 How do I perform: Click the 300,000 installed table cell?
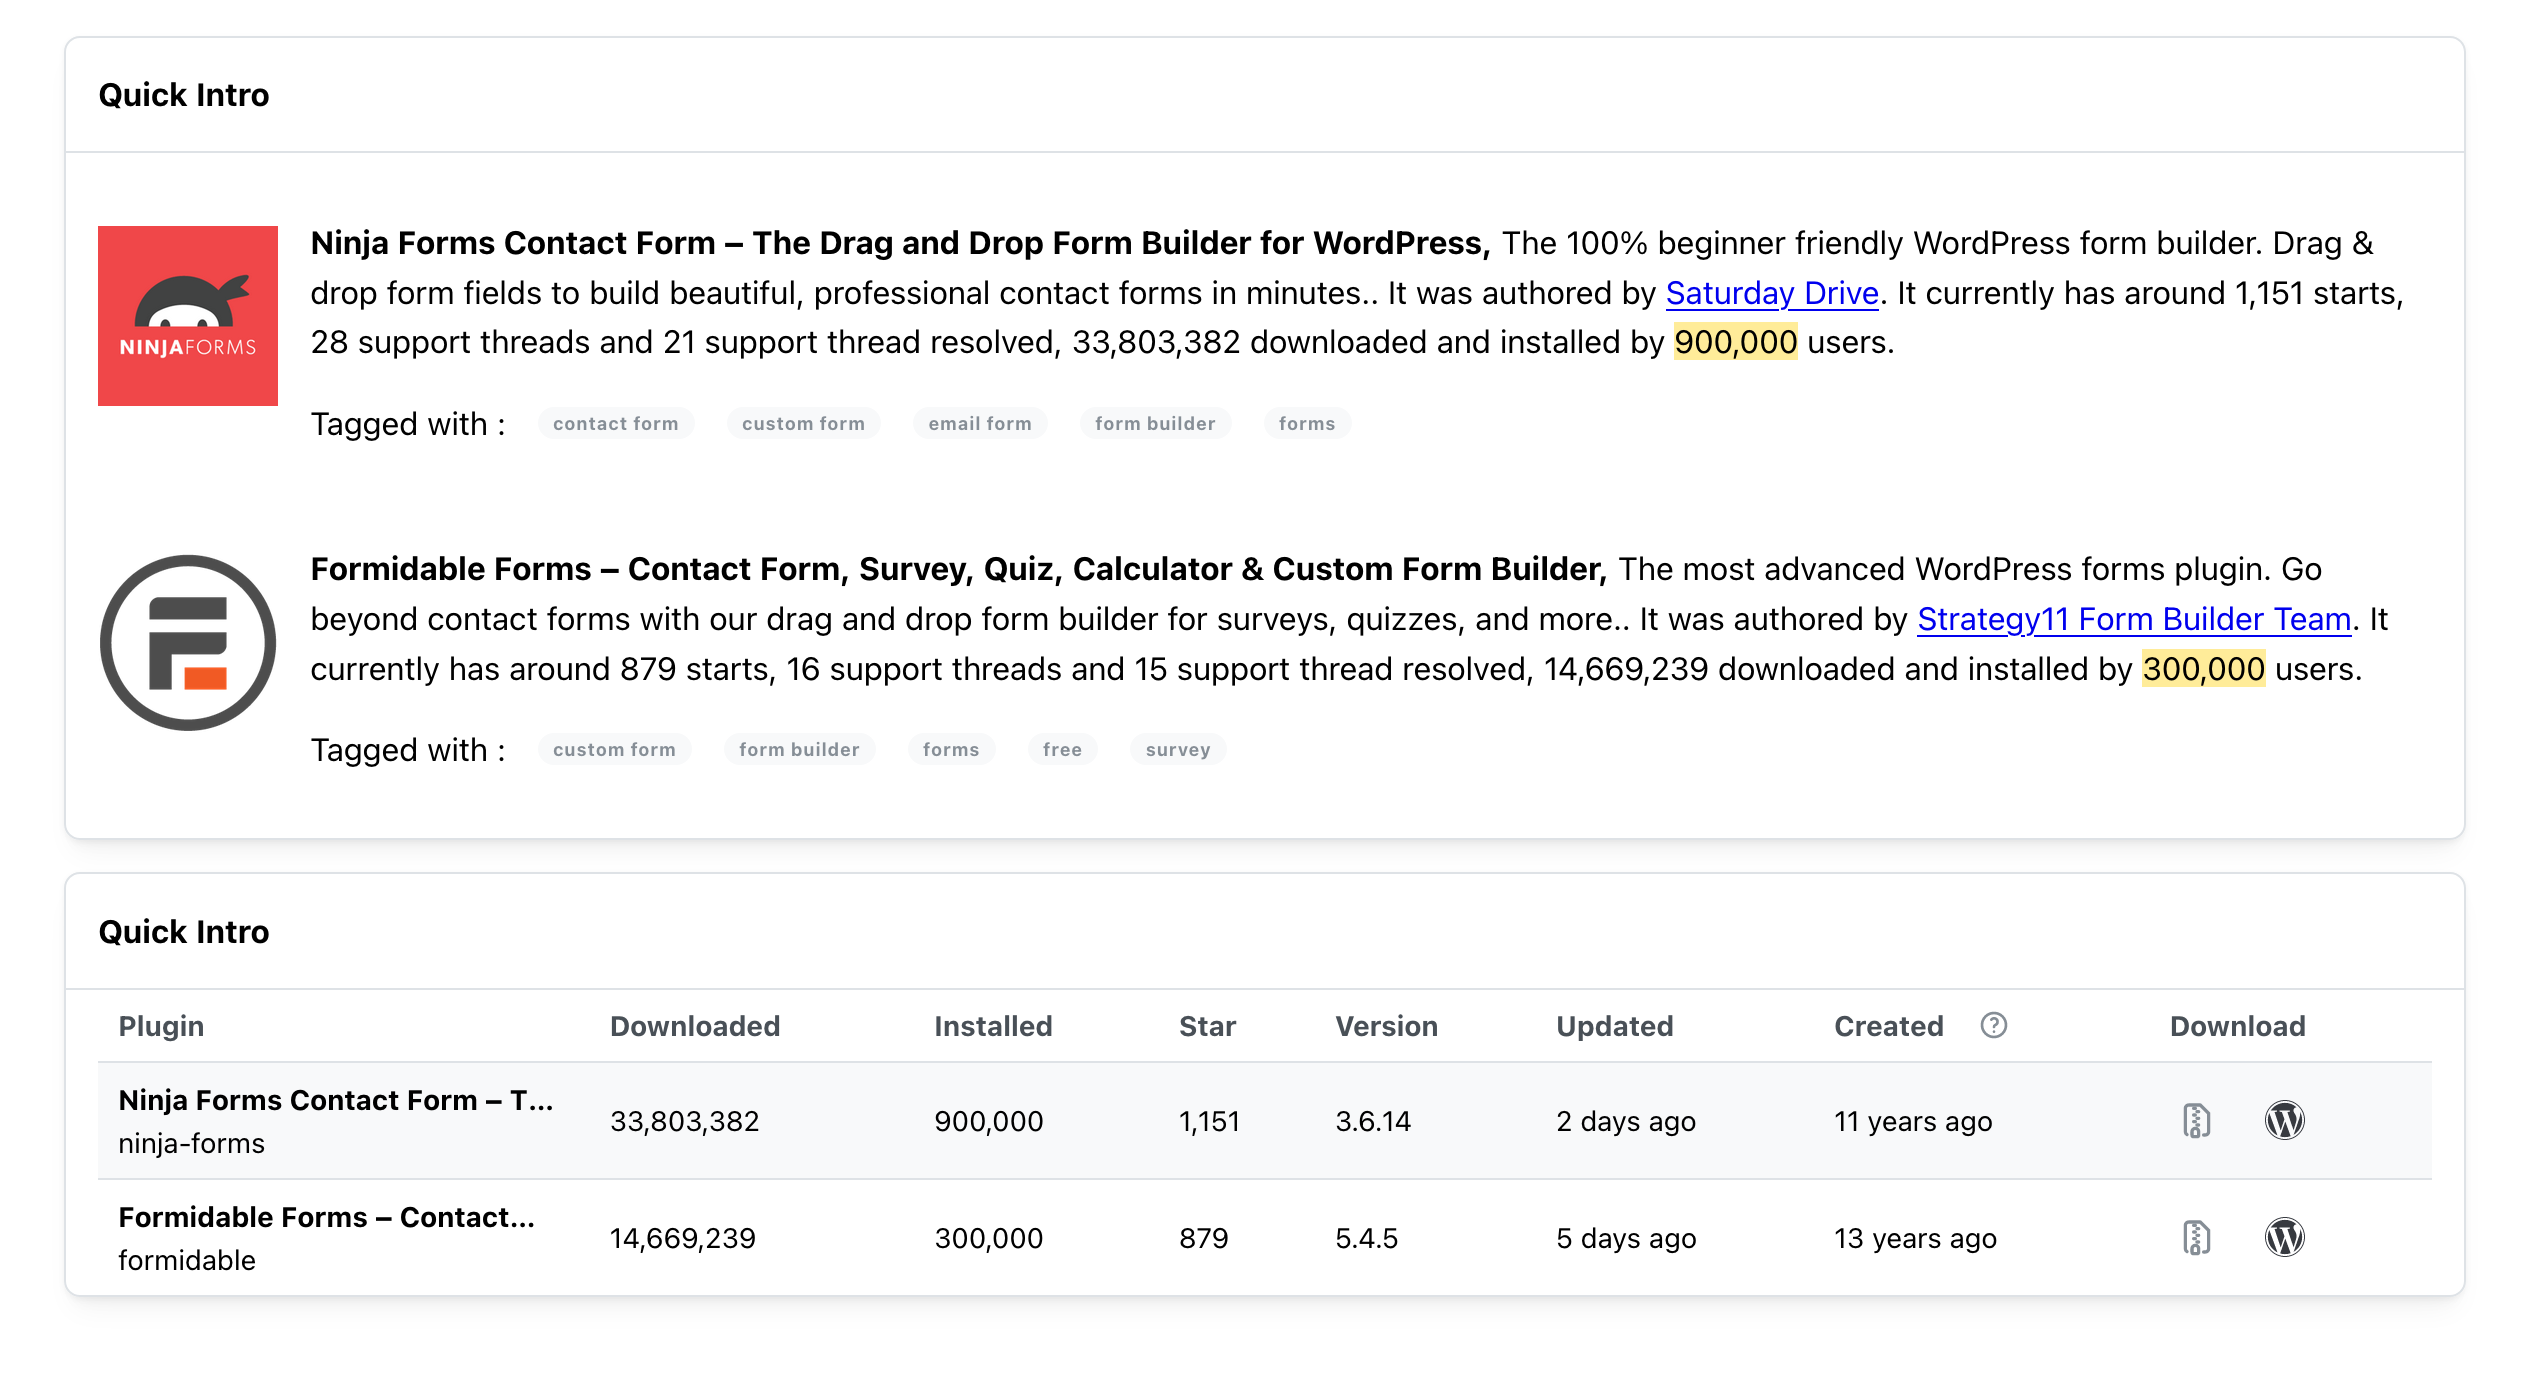pos(988,1238)
